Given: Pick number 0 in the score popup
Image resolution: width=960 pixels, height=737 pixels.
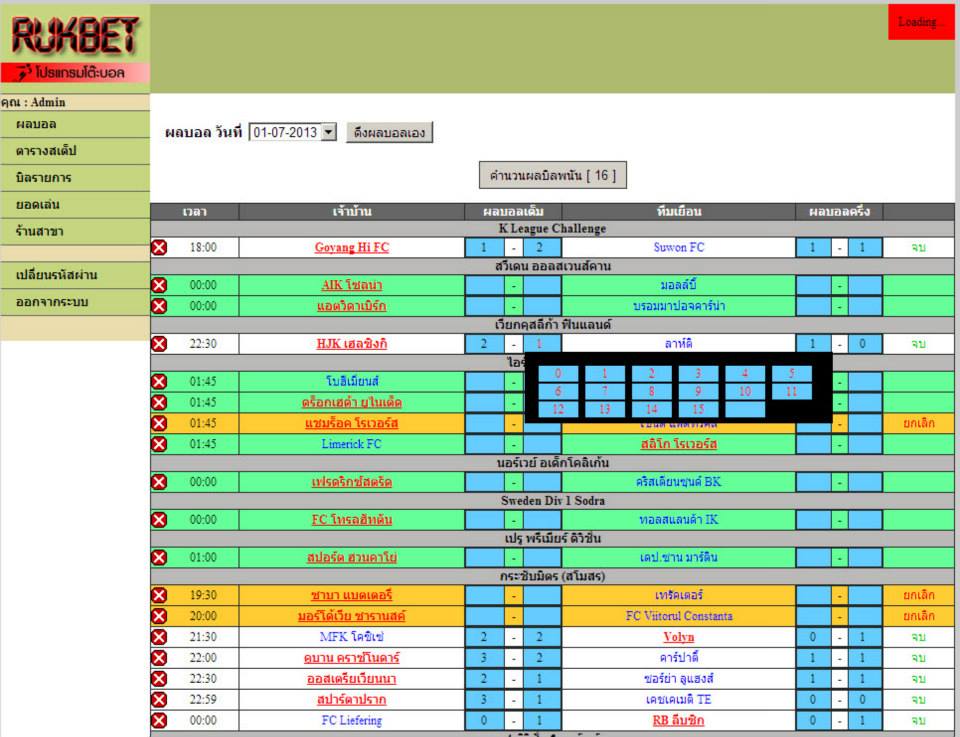Looking at the screenshot, I should tap(558, 373).
